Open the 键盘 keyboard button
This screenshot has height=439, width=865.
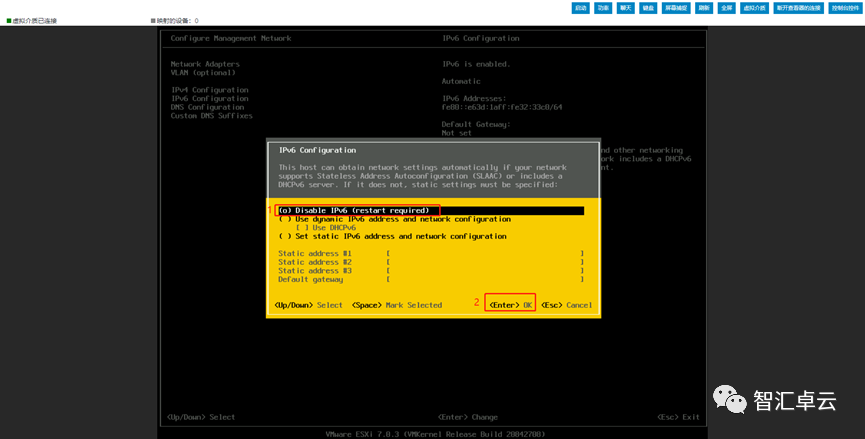pos(648,8)
